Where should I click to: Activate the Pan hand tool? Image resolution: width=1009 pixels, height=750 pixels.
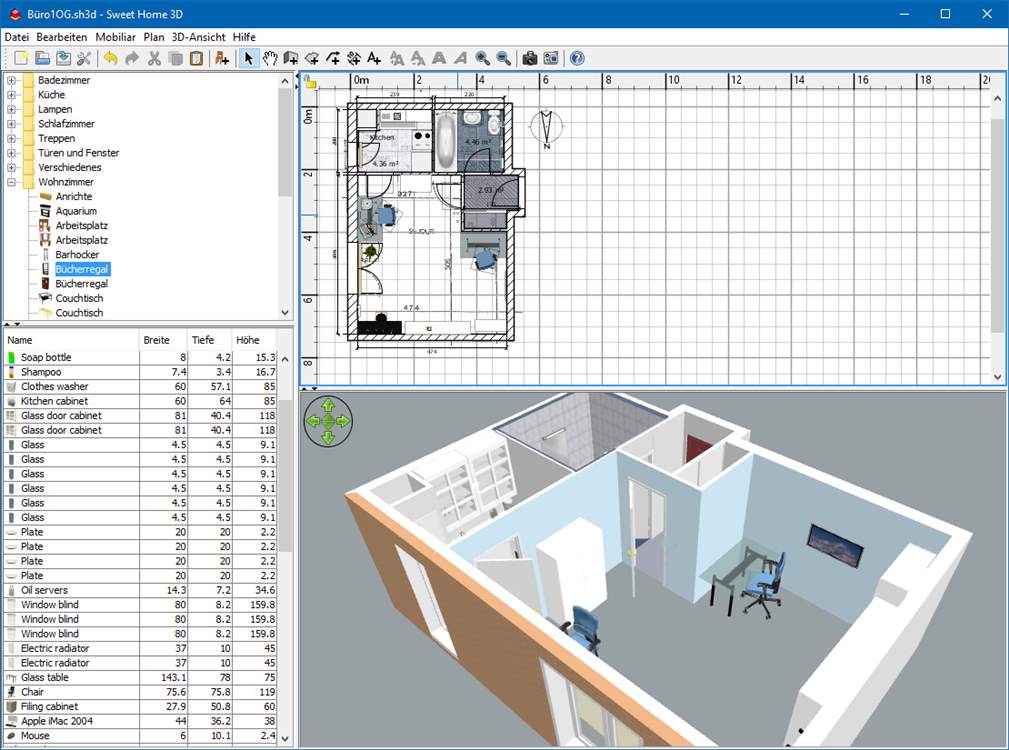coord(270,59)
